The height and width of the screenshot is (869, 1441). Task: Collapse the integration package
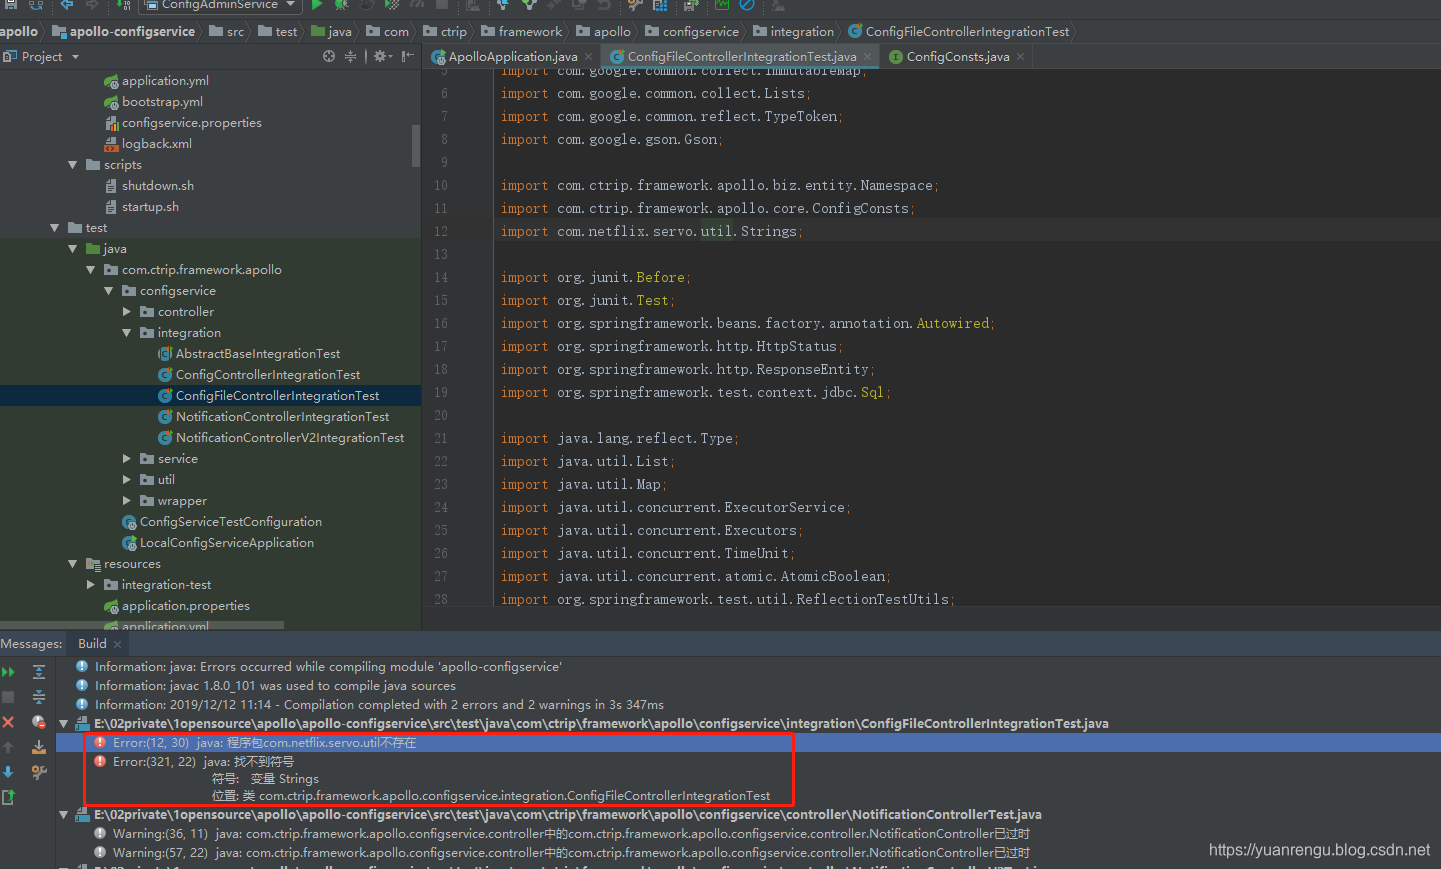[127, 333]
